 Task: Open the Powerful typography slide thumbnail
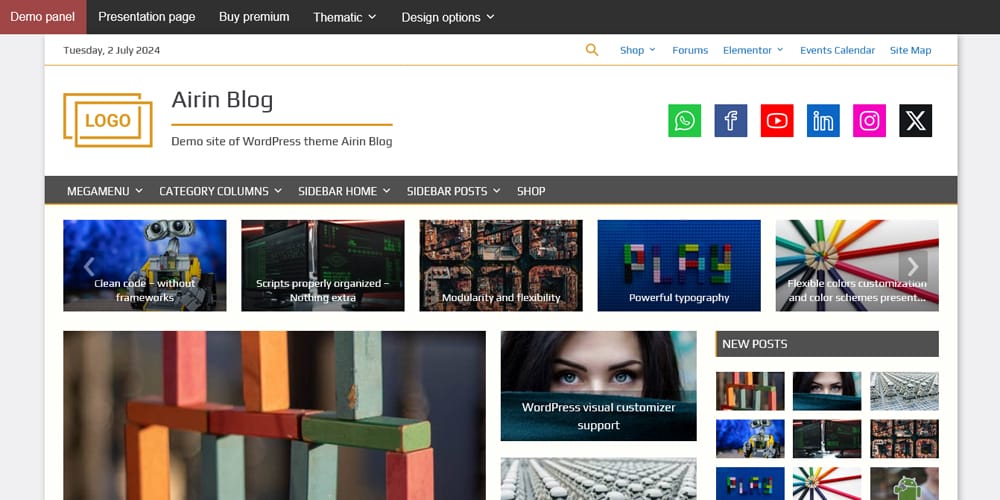(x=679, y=266)
